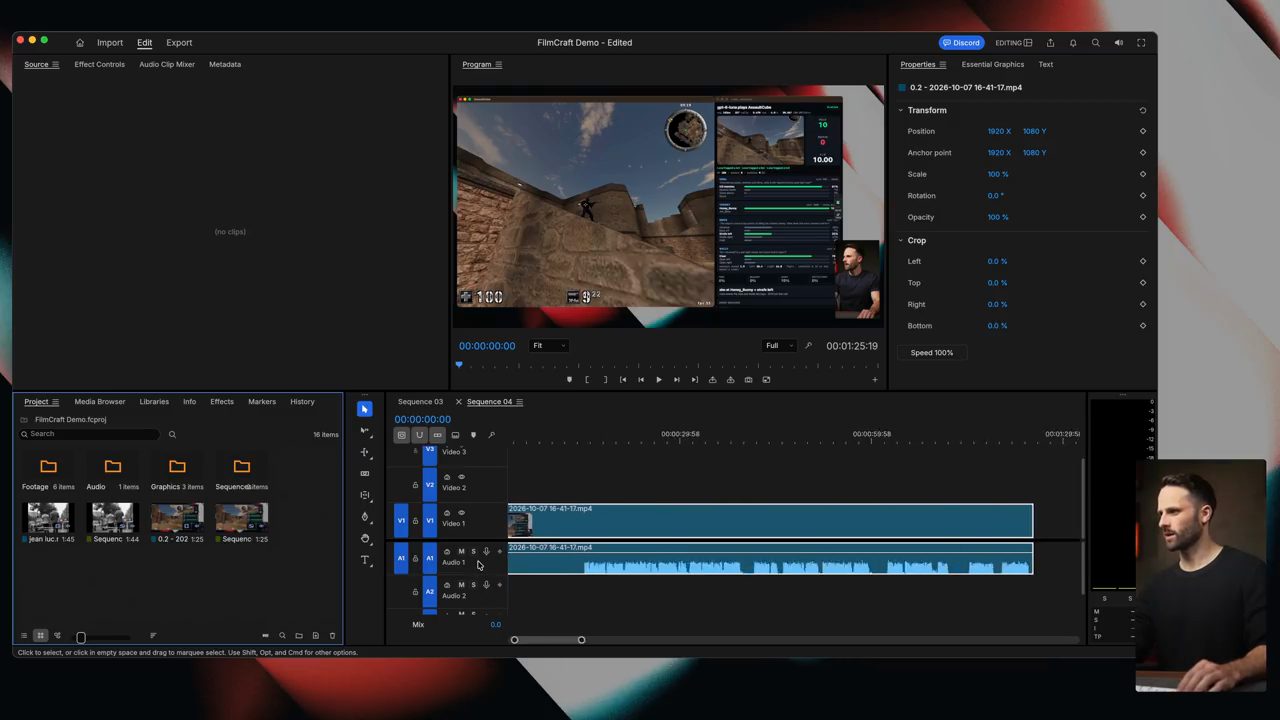Click the share upload icon in the top bar
This screenshot has width=1280, height=720.
[x=1050, y=43]
